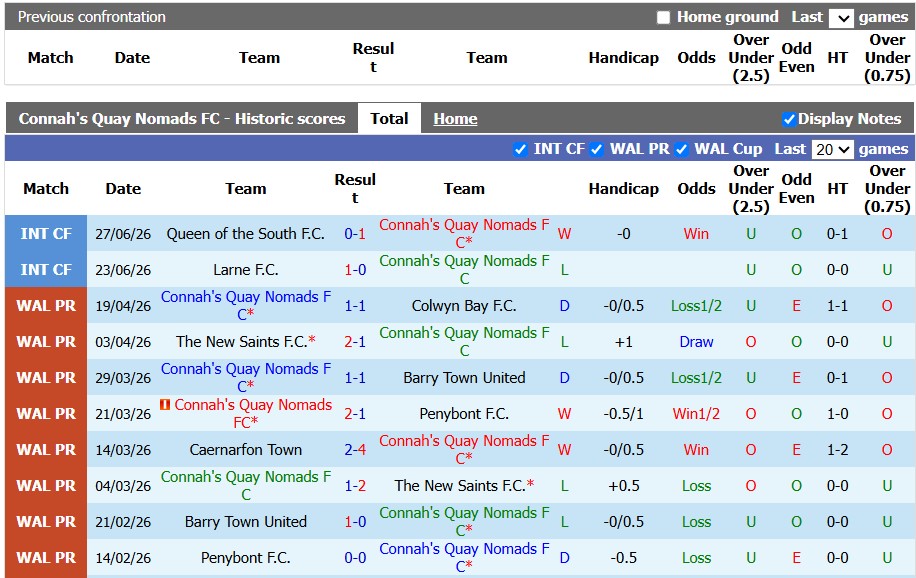Click the 2-1 score on 03/04/26
The image size is (916, 578).
(x=355, y=342)
